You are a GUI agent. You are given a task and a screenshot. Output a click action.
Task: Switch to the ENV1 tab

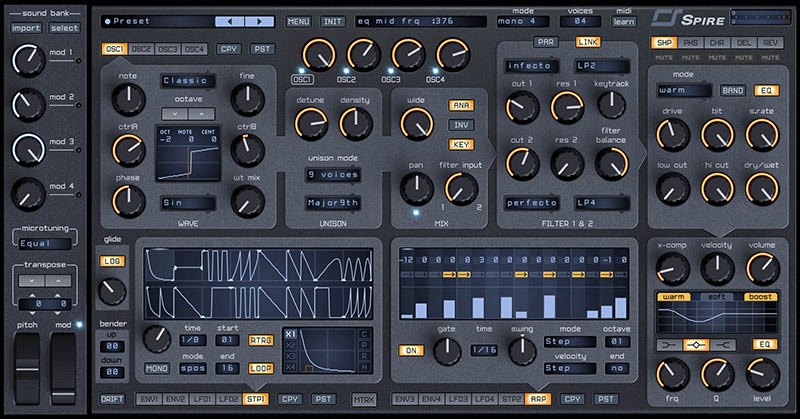[x=148, y=399]
